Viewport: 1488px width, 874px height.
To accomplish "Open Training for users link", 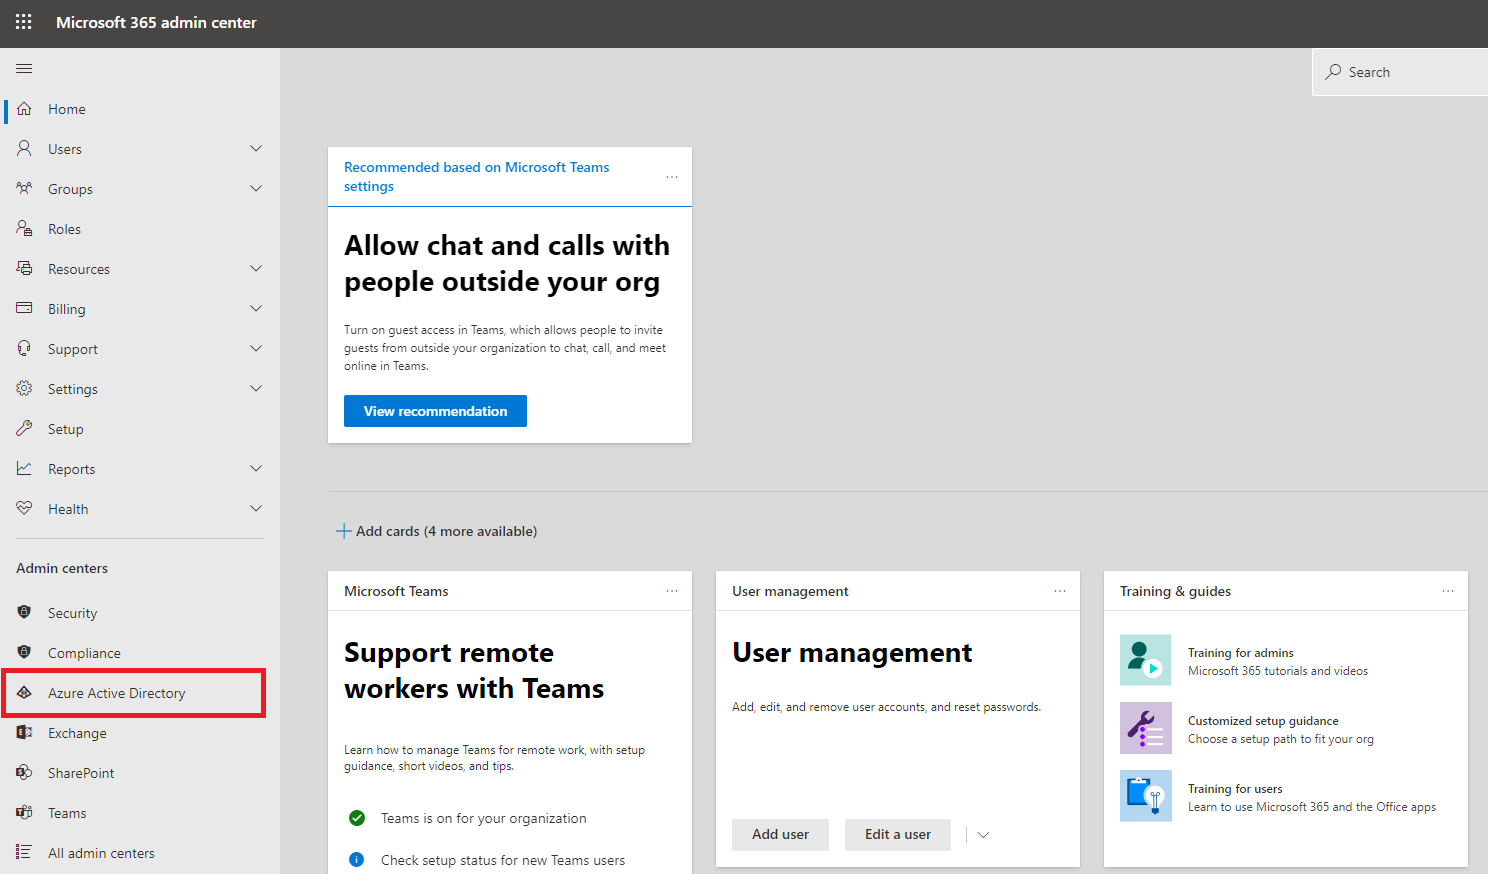I will [1235, 789].
